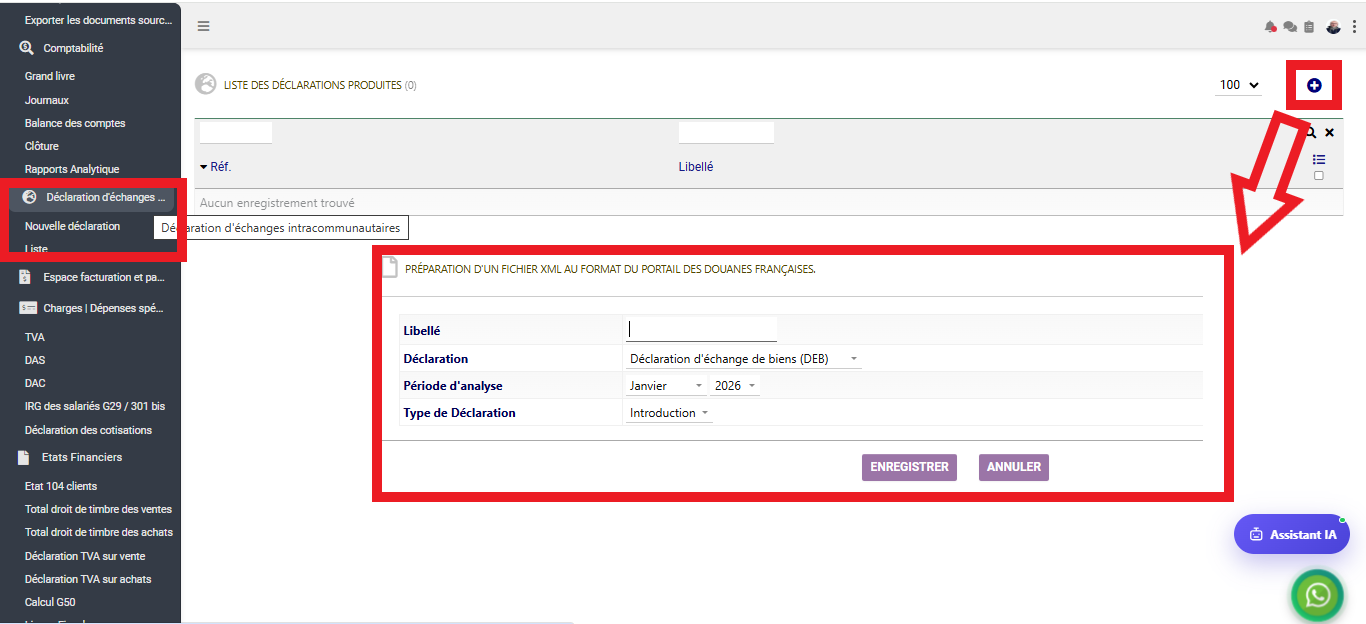Open the Type de Déclaration Introduction dropdown
The width and height of the screenshot is (1366, 624).
pos(669,413)
